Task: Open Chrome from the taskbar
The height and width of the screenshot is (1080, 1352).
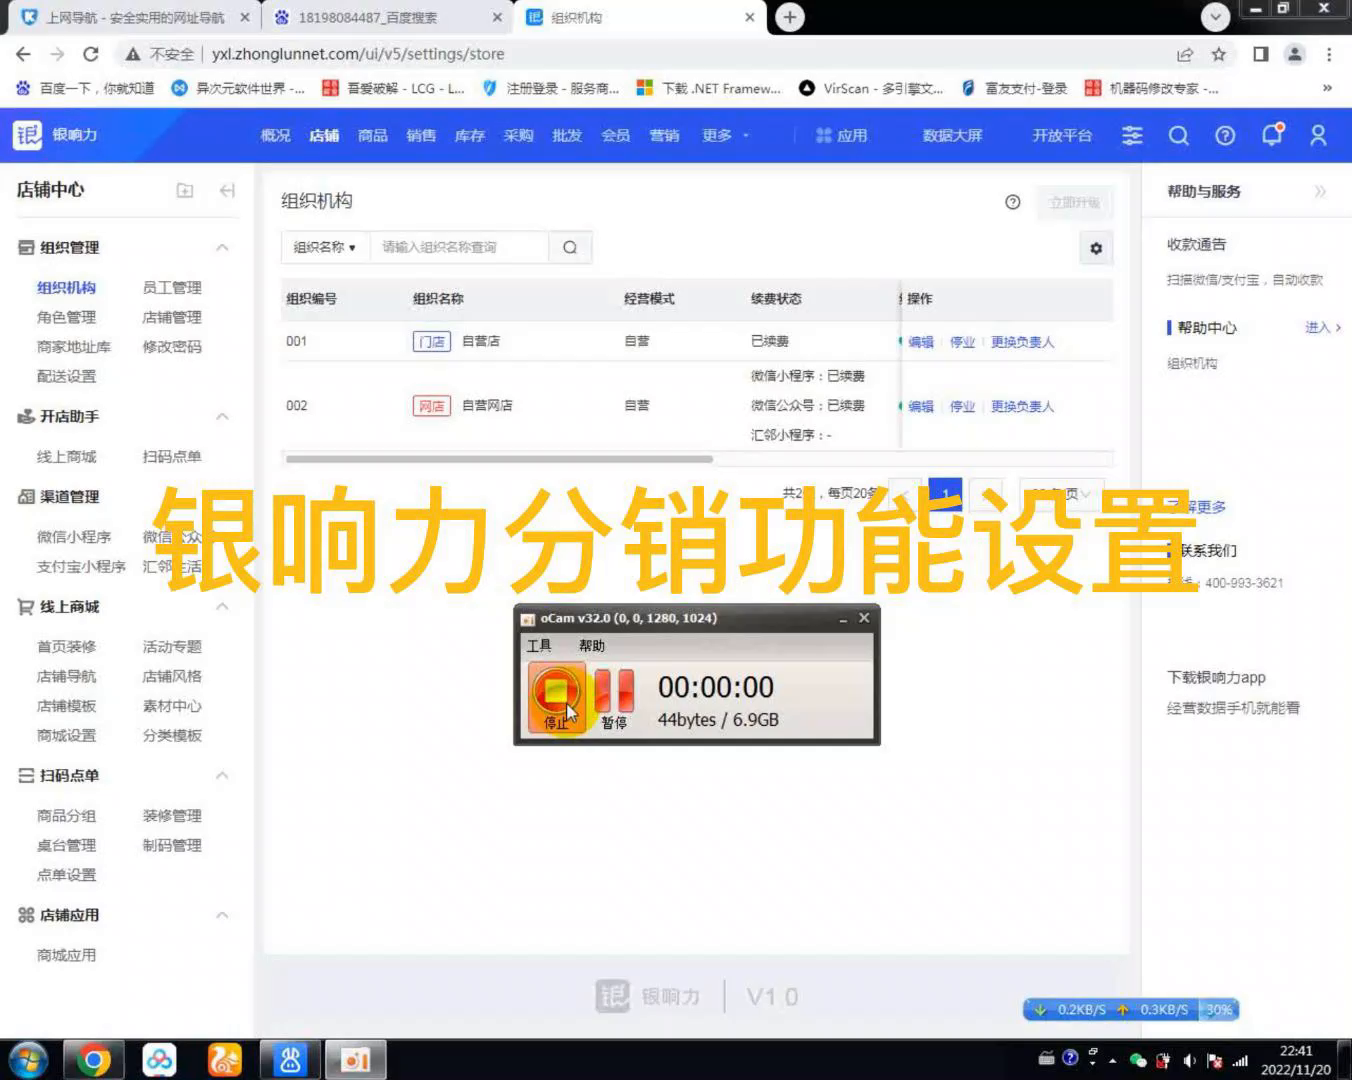Action: point(93,1060)
